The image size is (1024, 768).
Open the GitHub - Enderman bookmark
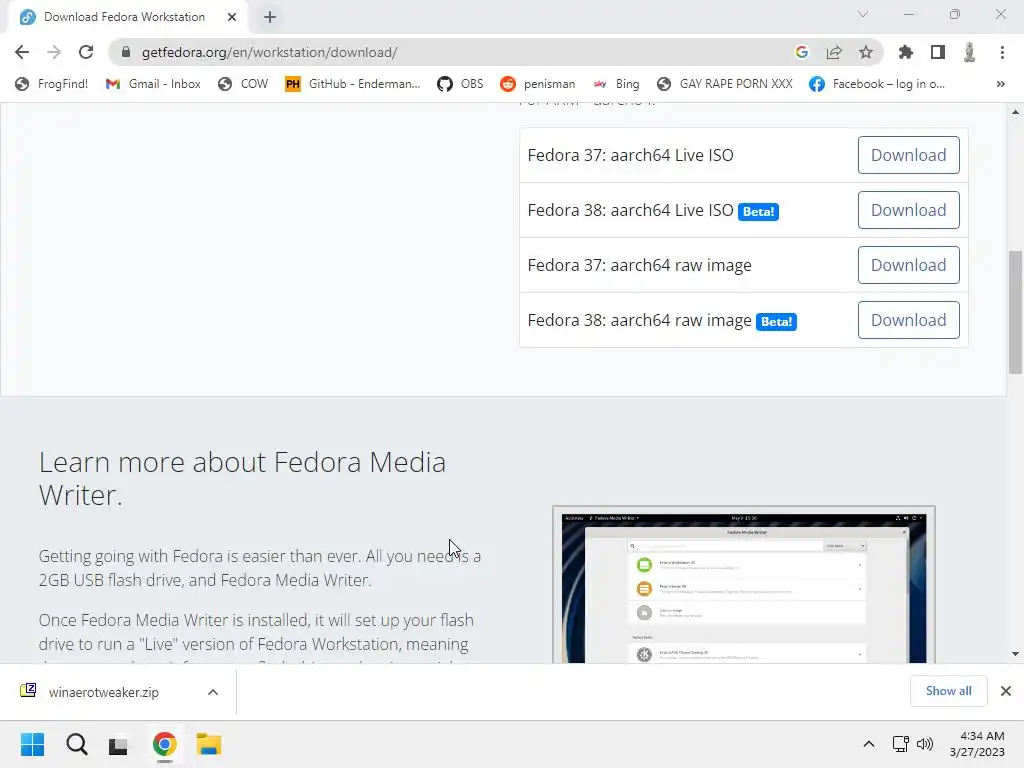coord(353,84)
